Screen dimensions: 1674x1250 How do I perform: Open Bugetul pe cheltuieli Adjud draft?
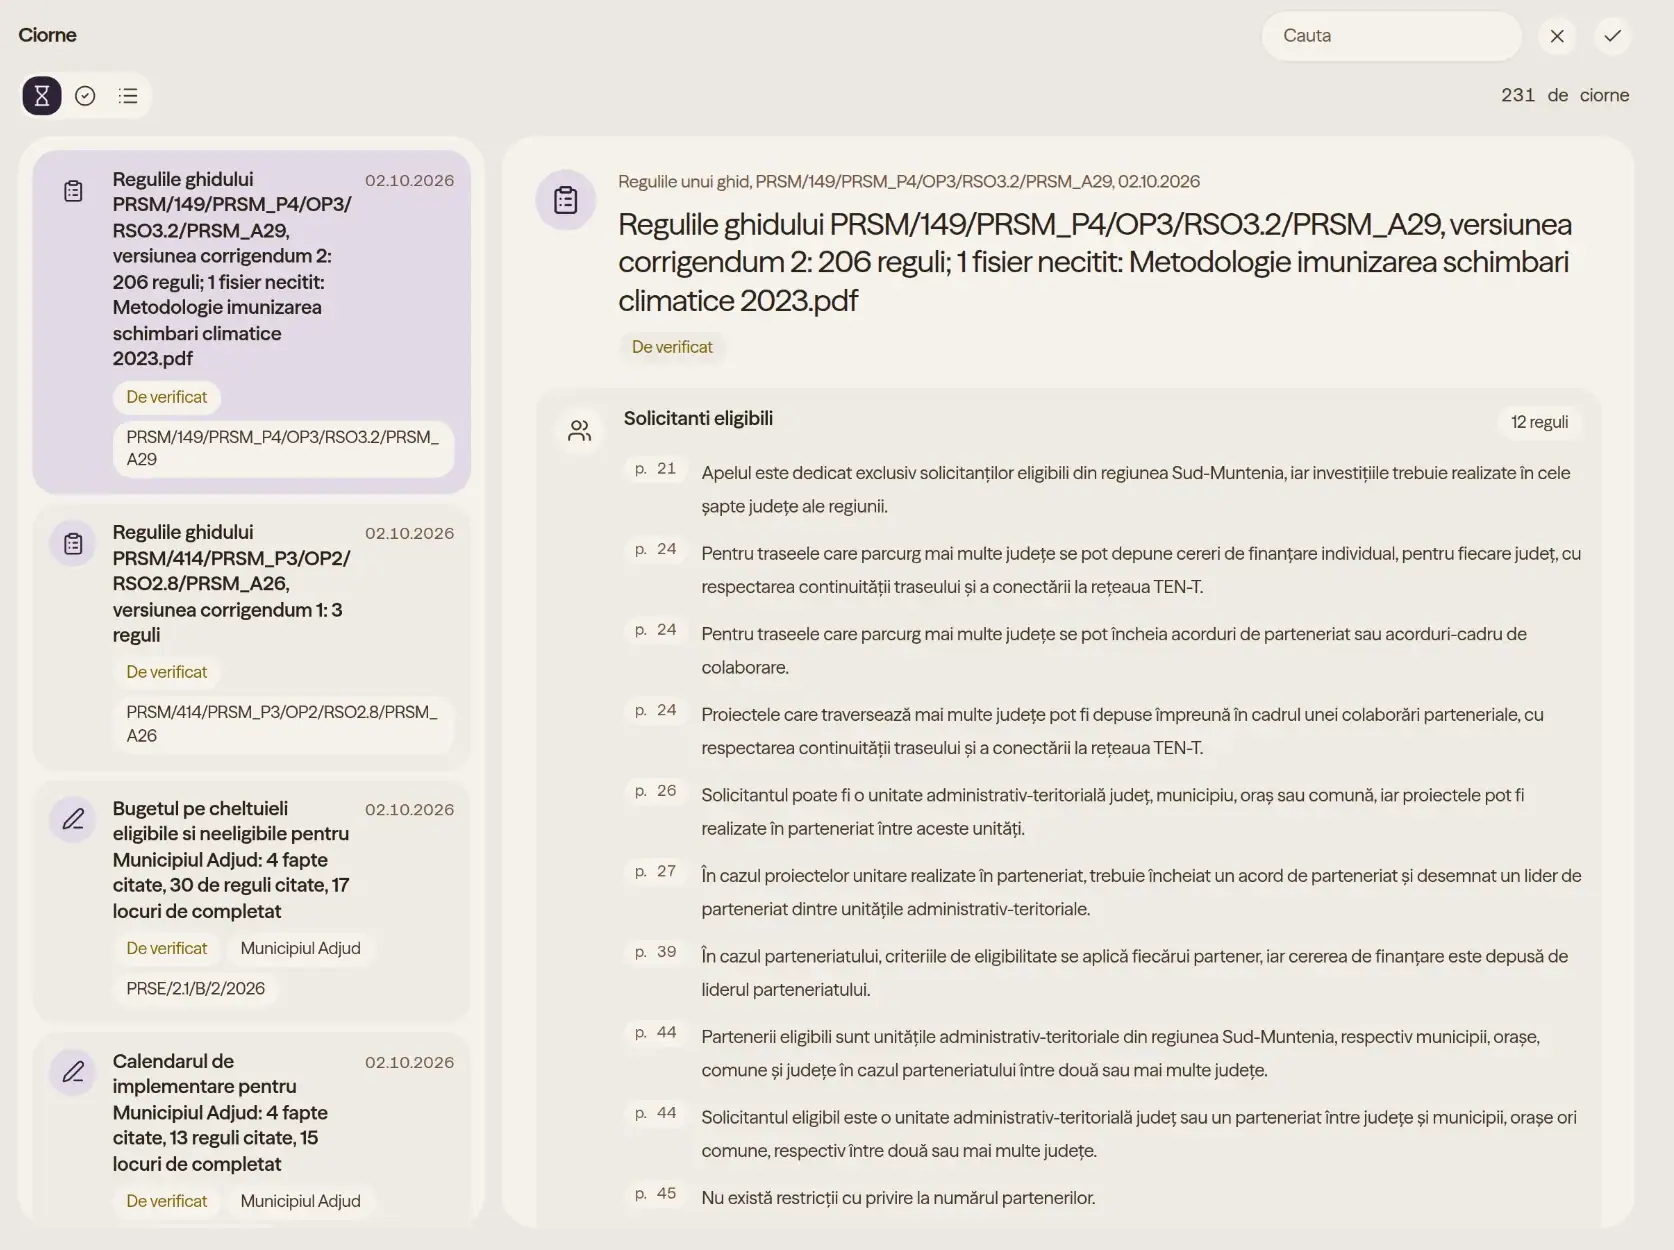click(x=251, y=901)
